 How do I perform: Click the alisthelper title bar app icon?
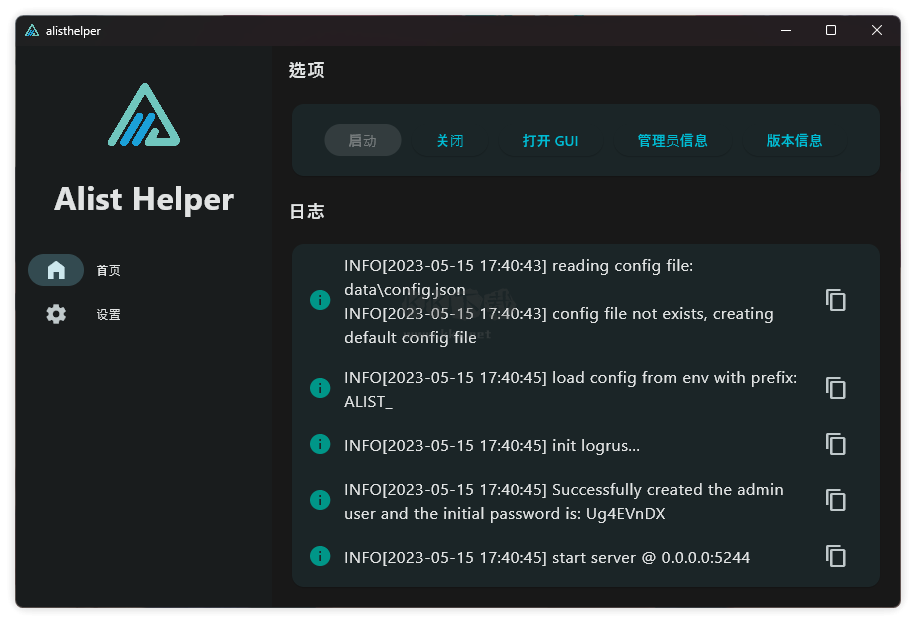(32, 31)
